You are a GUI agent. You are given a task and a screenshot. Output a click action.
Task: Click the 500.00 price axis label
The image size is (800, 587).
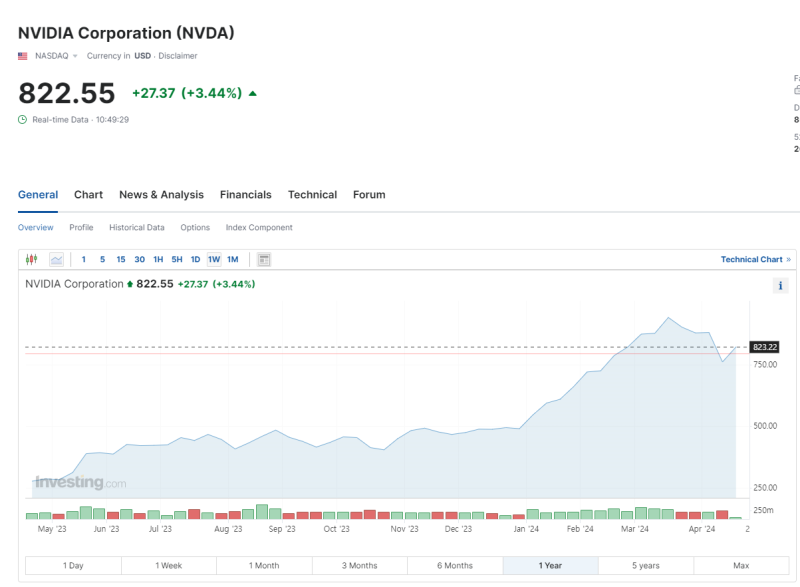765,426
